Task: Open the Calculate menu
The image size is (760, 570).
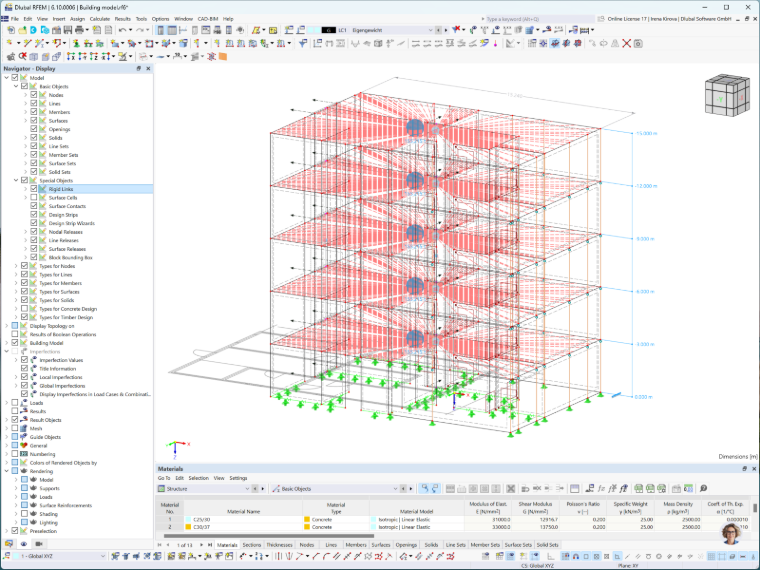Action: 100,19
